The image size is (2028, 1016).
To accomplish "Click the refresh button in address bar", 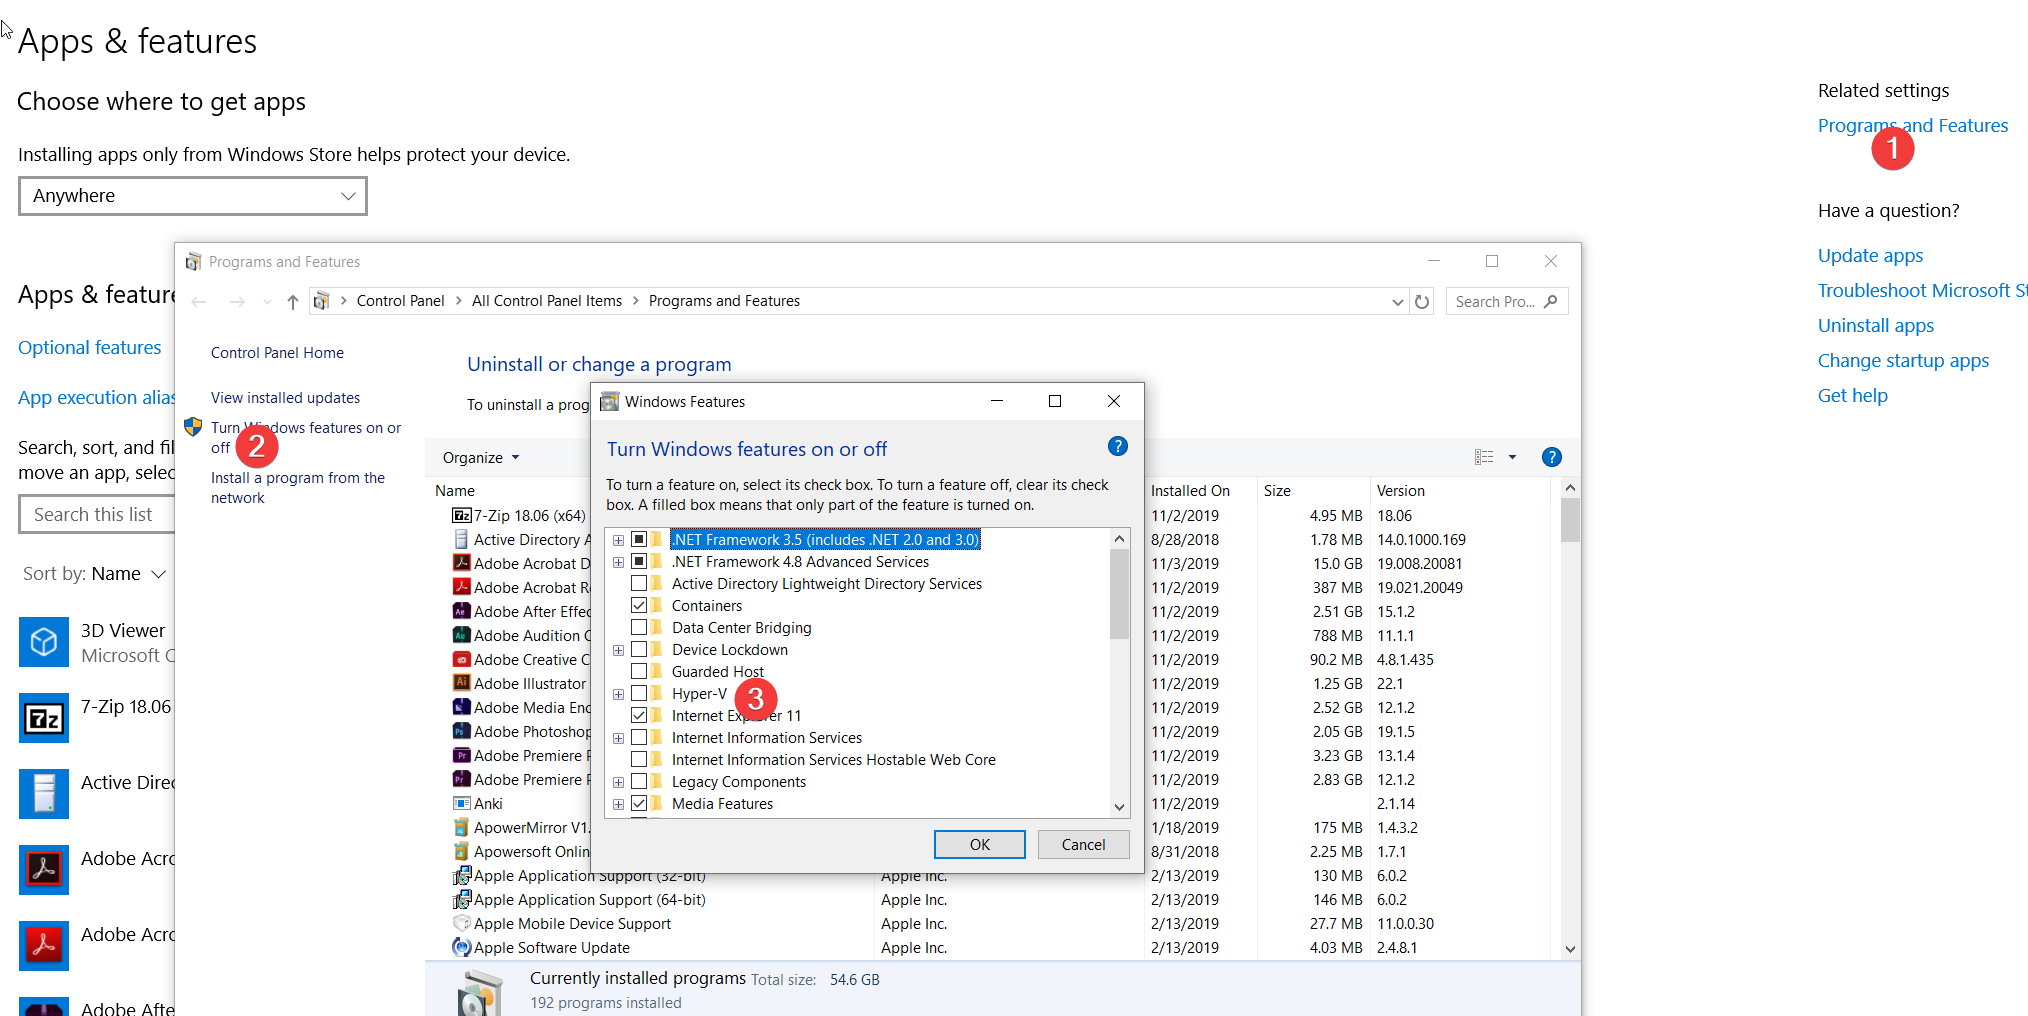I will coord(1422,301).
